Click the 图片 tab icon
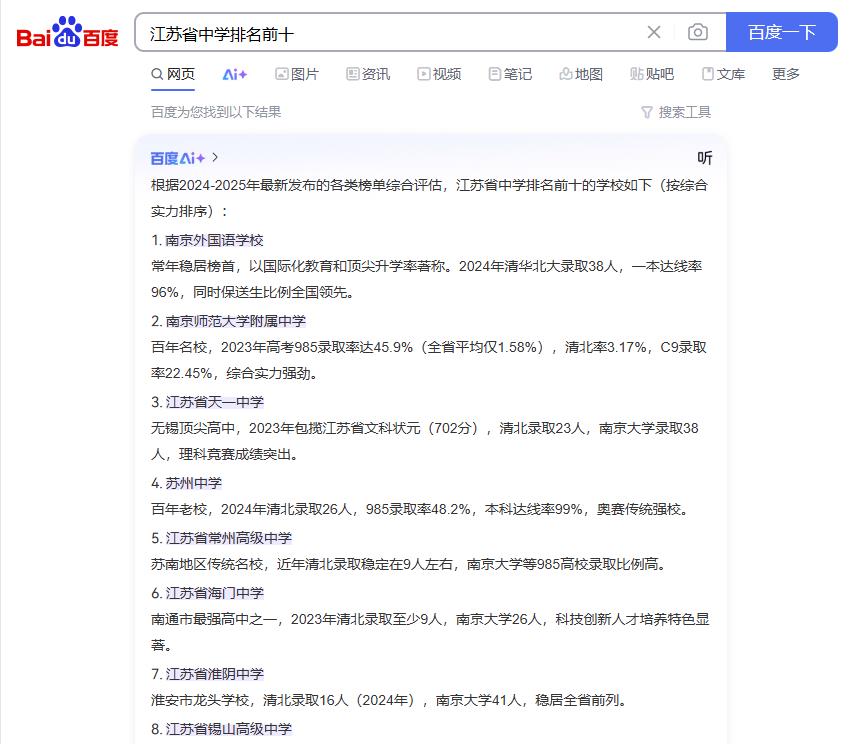This screenshot has height=744, width=850. (x=281, y=74)
